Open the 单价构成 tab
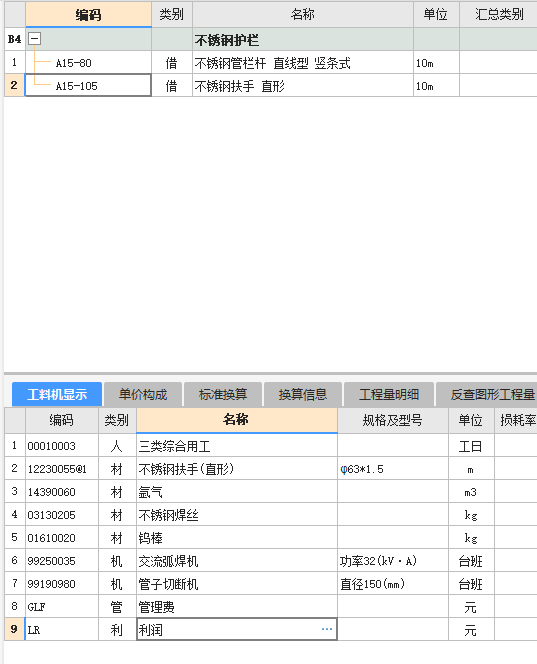537x664 pixels. tap(143, 395)
